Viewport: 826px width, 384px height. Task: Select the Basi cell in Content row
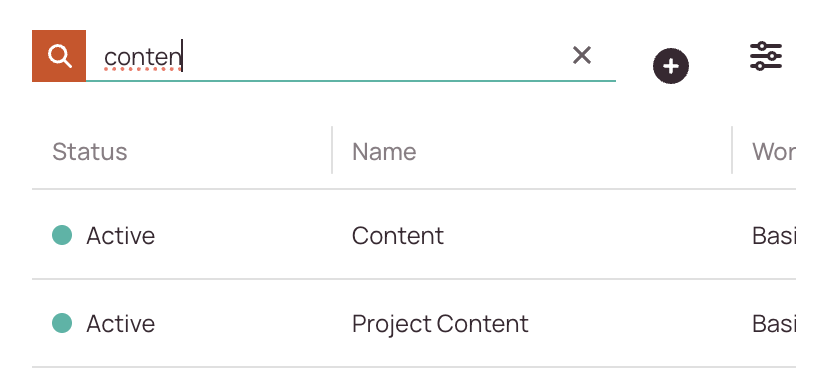[774, 235]
